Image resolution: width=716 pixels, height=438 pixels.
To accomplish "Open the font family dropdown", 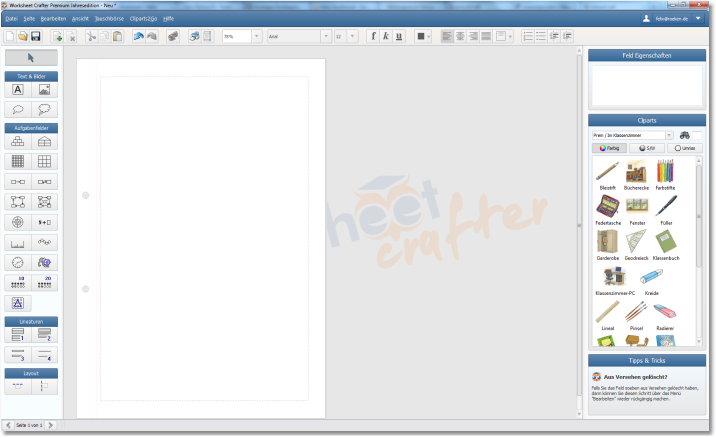I will point(326,36).
